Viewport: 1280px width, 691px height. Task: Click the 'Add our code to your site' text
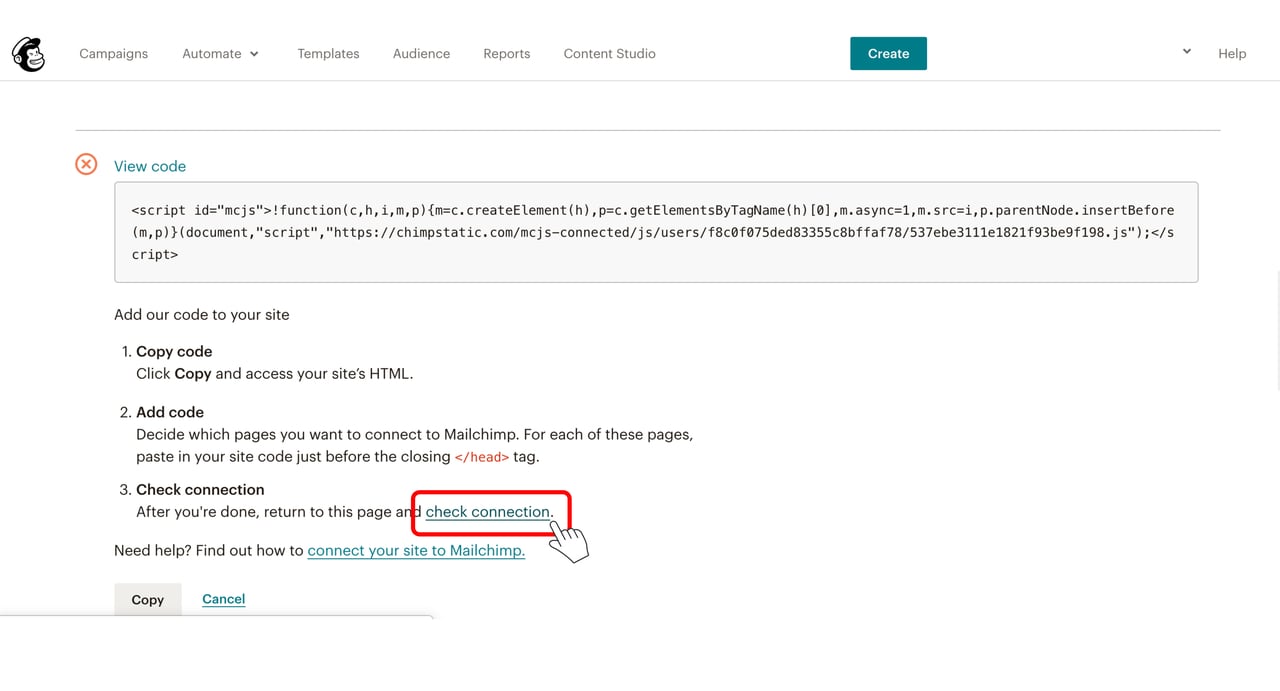202,314
